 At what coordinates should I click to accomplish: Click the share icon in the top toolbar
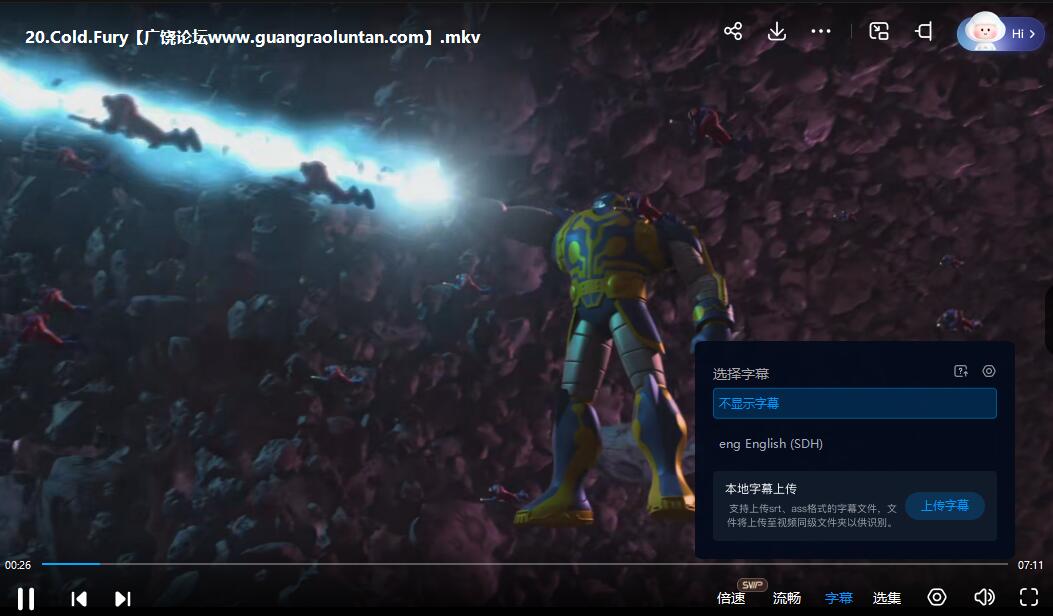click(733, 32)
